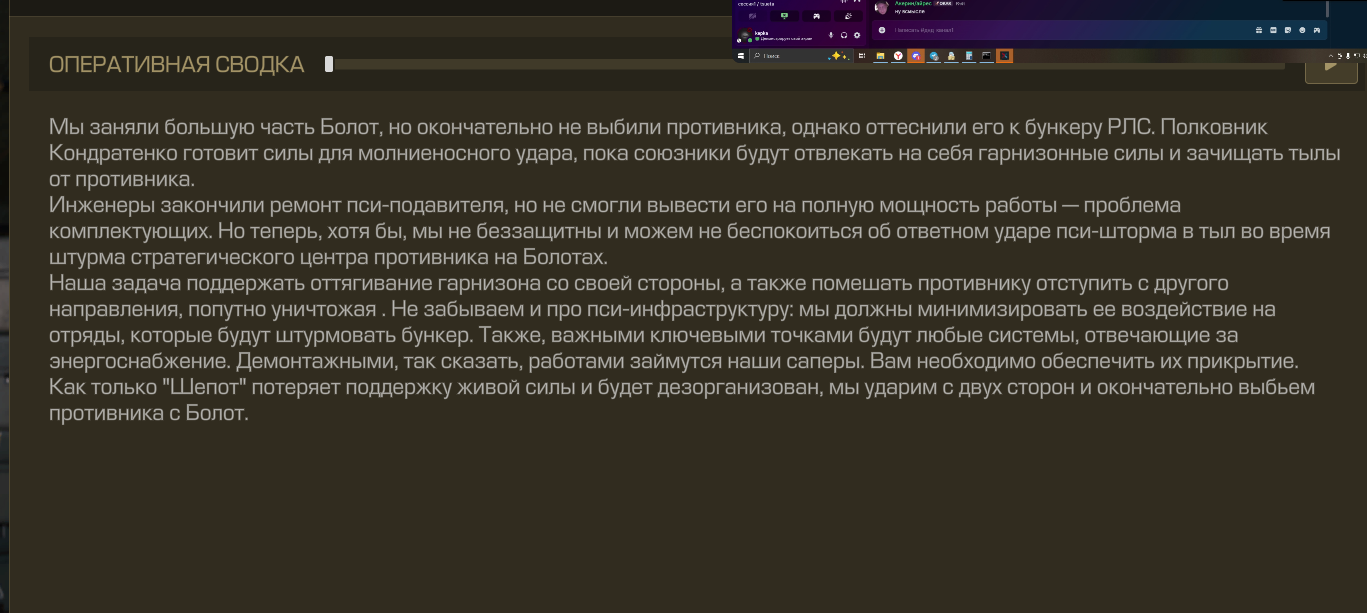Image resolution: width=1367 pixels, height=613 pixels.
Task: Click the Discord message input field
Action: pos(1098,30)
